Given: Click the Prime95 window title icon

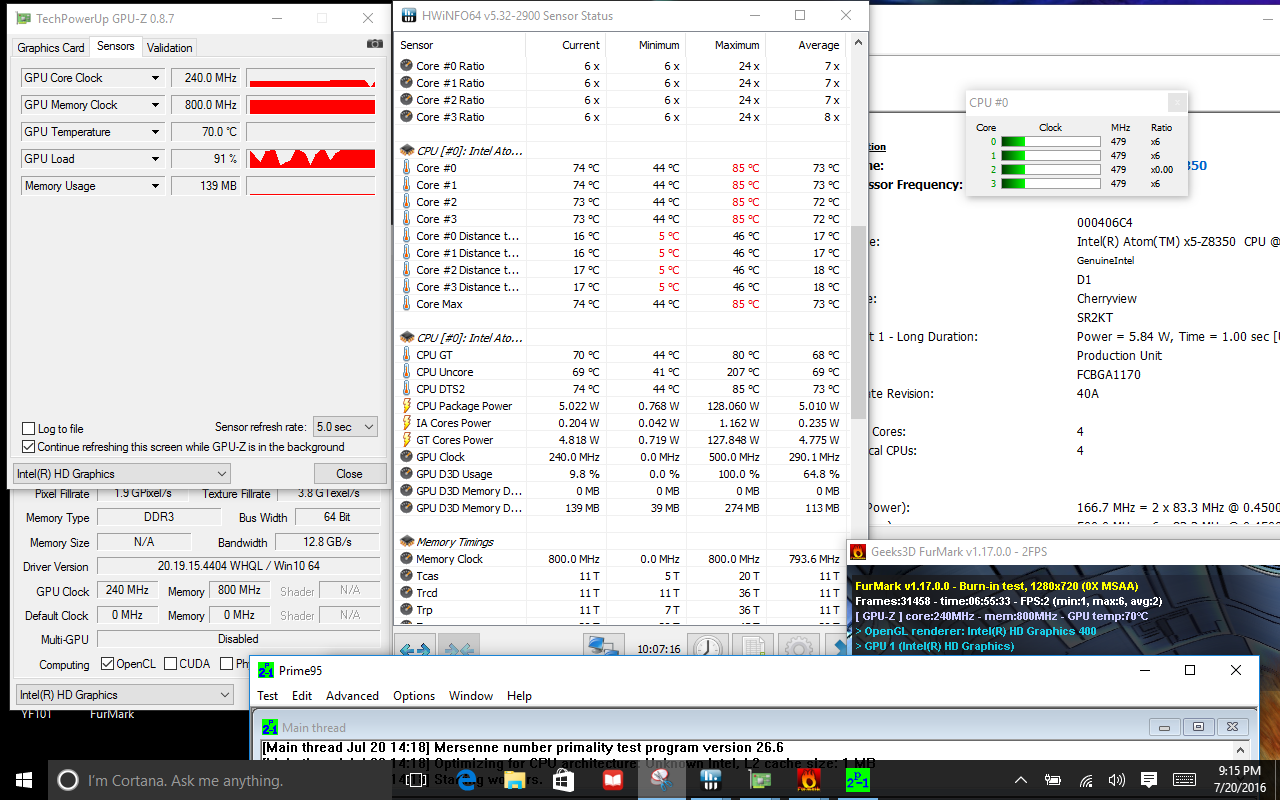Looking at the screenshot, I should pos(266,670).
